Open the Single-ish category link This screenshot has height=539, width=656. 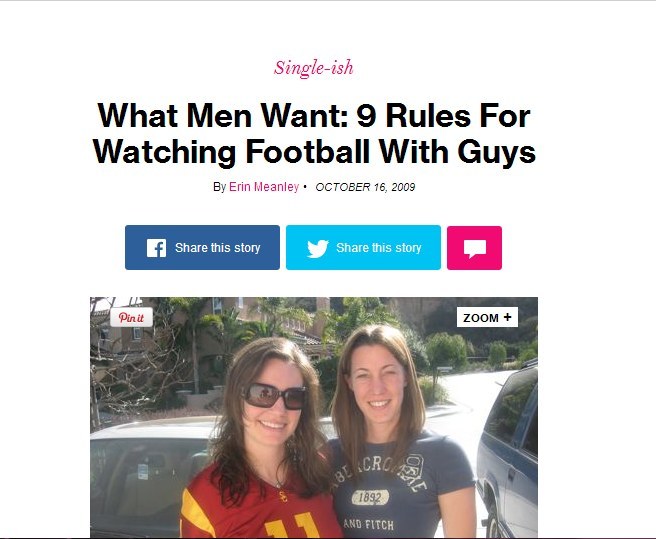(x=313, y=68)
